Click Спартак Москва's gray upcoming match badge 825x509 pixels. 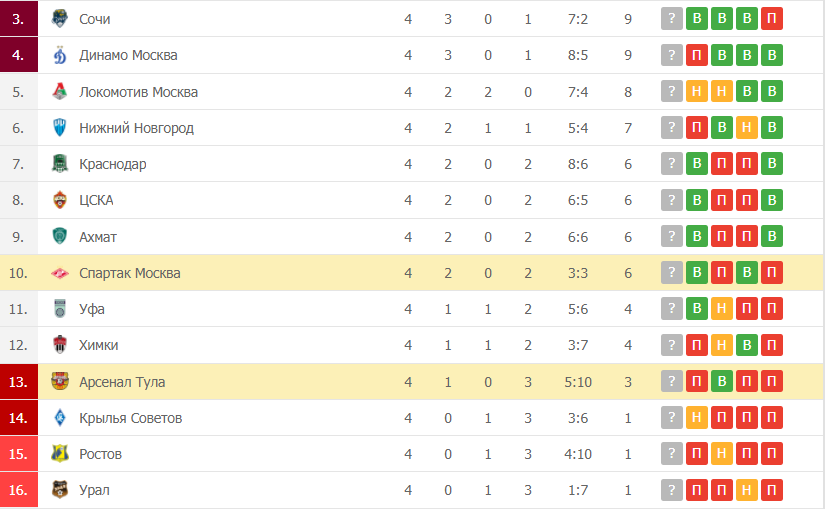(x=671, y=273)
